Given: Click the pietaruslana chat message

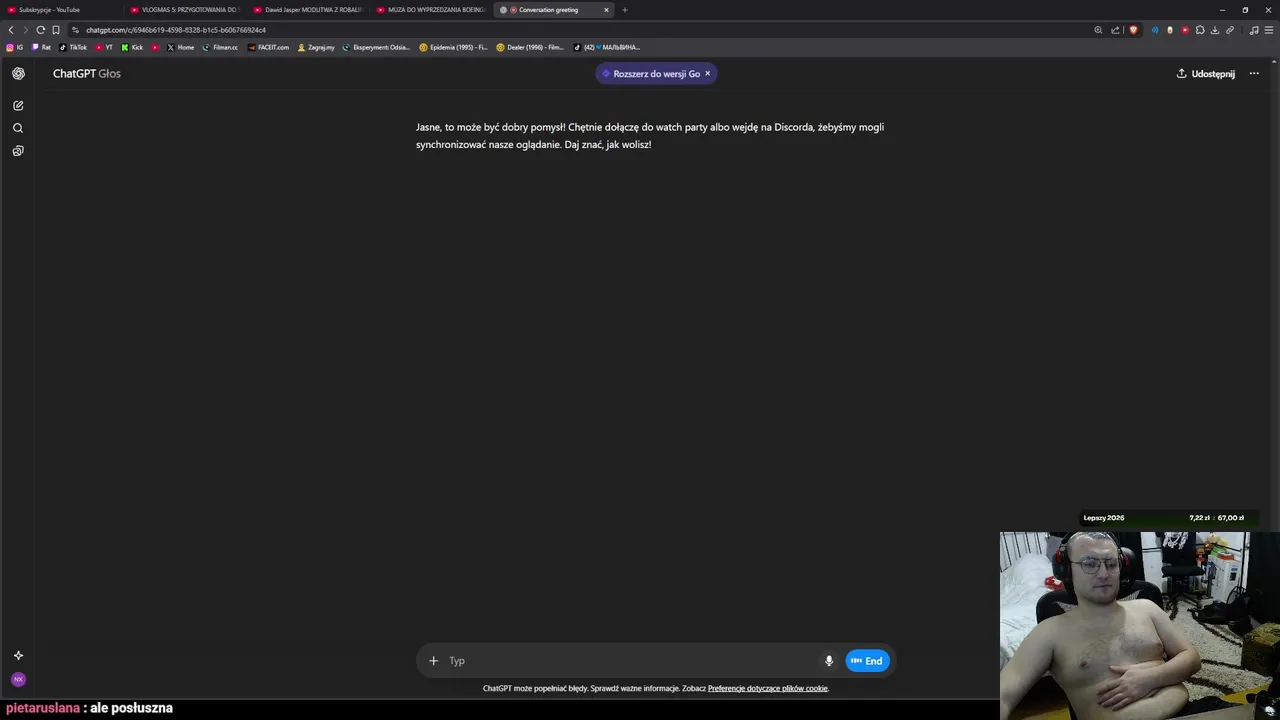Looking at the screenshot, I should [x=89, y=708].
